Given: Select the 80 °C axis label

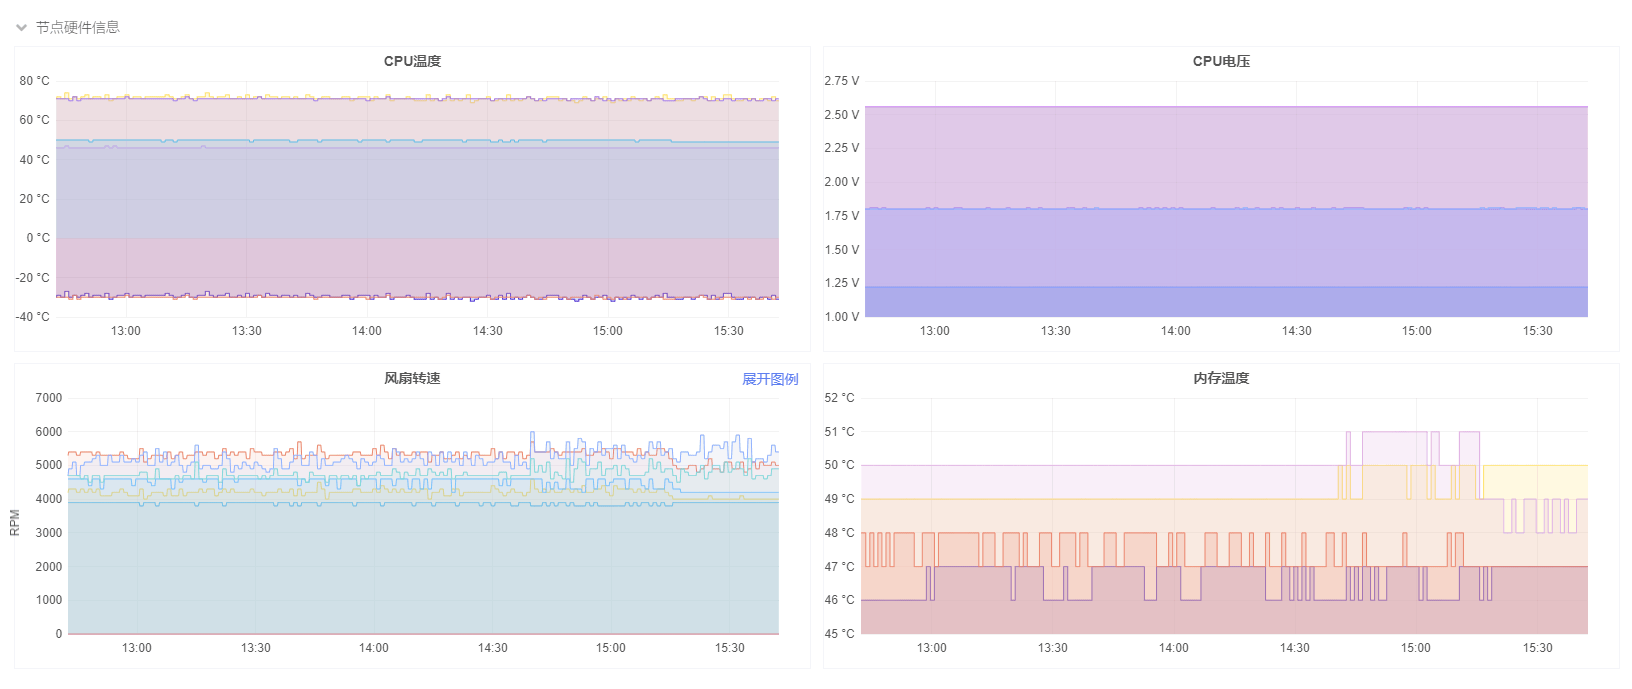Looking at the screenshot, I should click(x=35, y=81).
